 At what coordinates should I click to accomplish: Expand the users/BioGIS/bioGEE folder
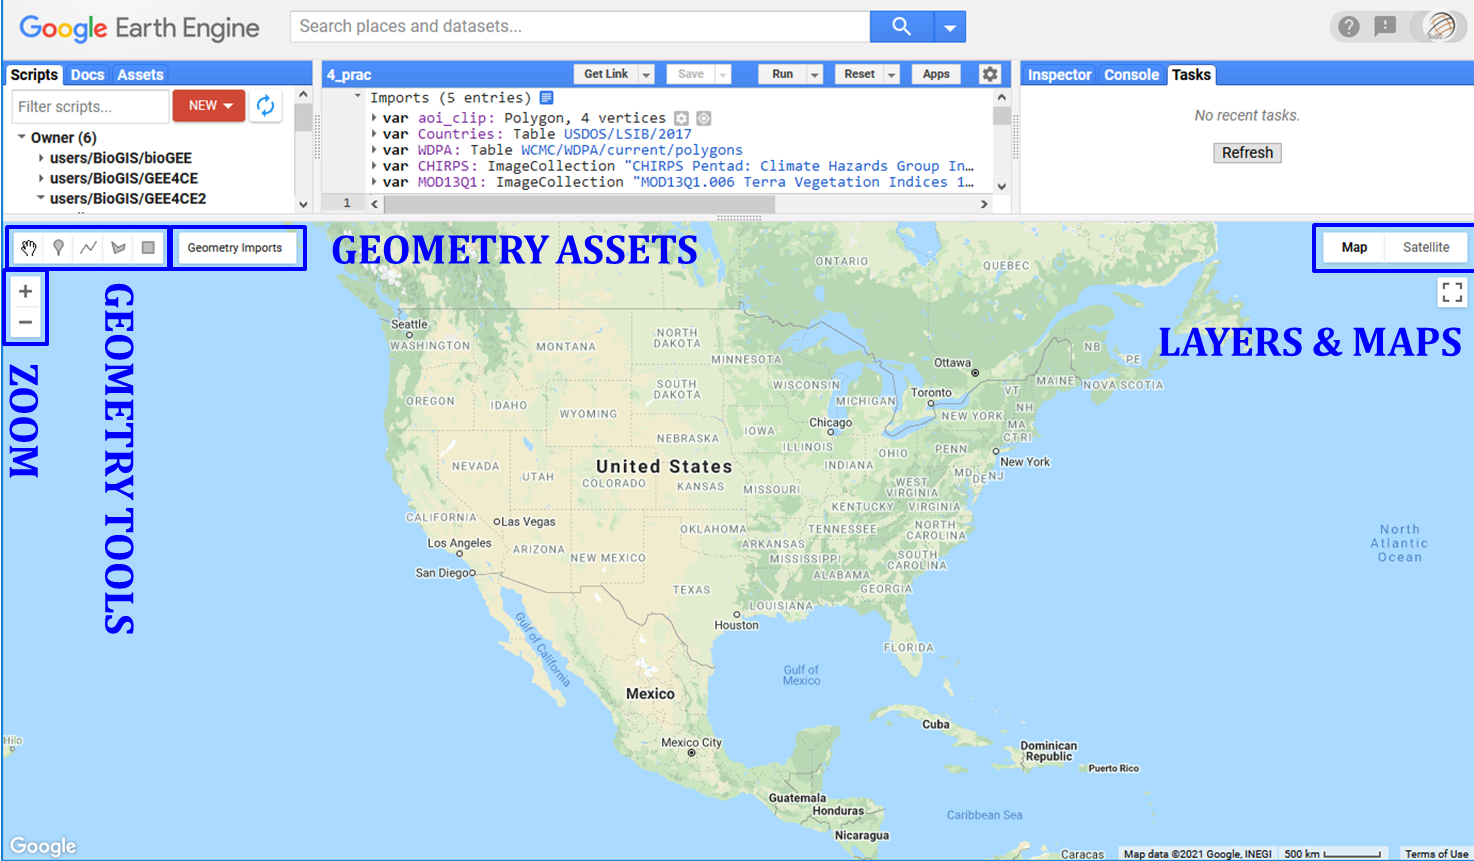(x=41, y=158)
